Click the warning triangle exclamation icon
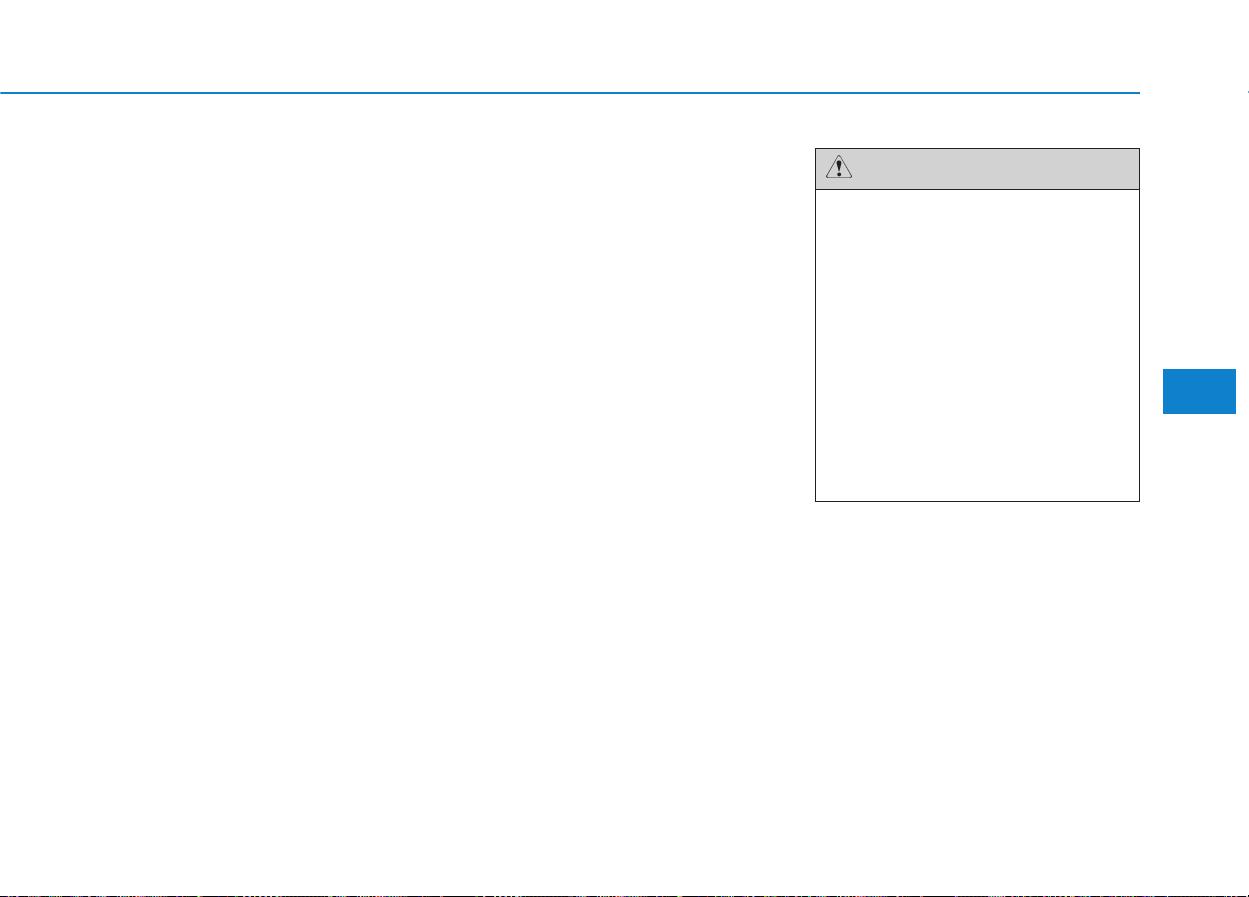 coord(838,168)
